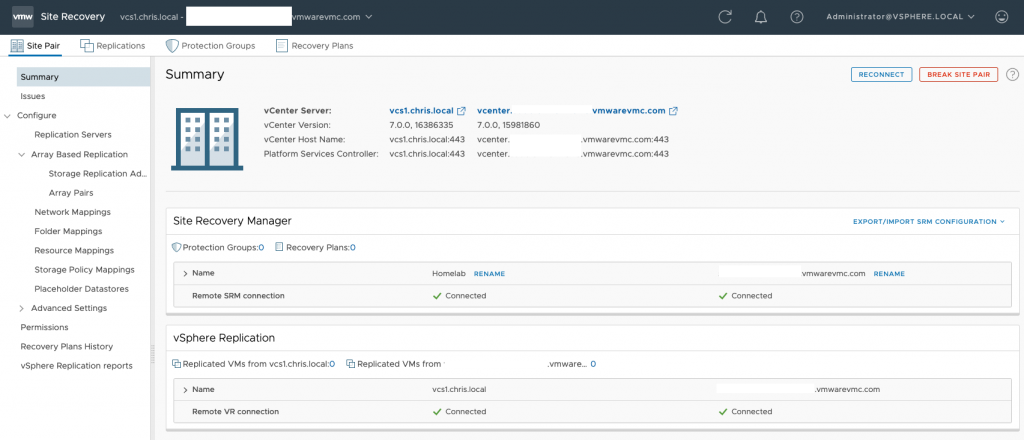Open the Protection Groups count link
This screenshot has width=1024, height=440.
261,247
